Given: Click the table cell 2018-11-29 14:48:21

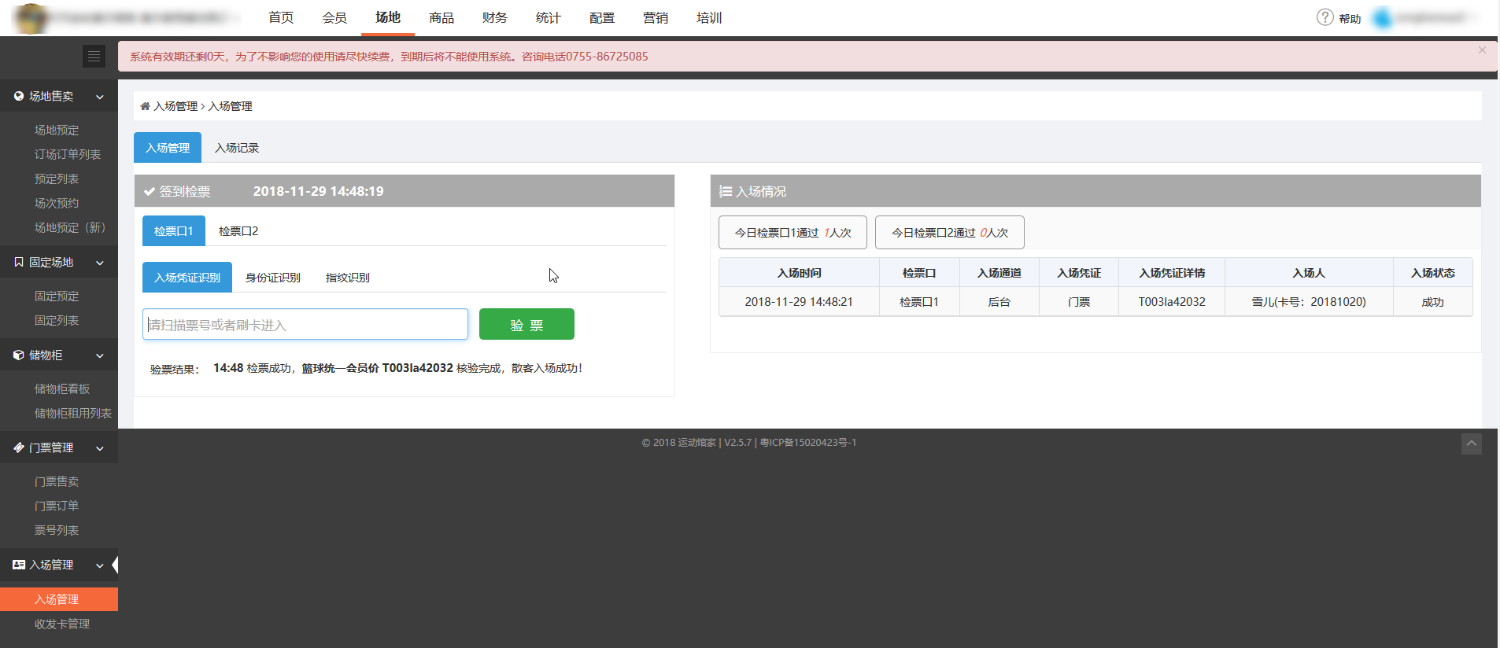Looking at the screenshot, I should click(x=799, y=302).
